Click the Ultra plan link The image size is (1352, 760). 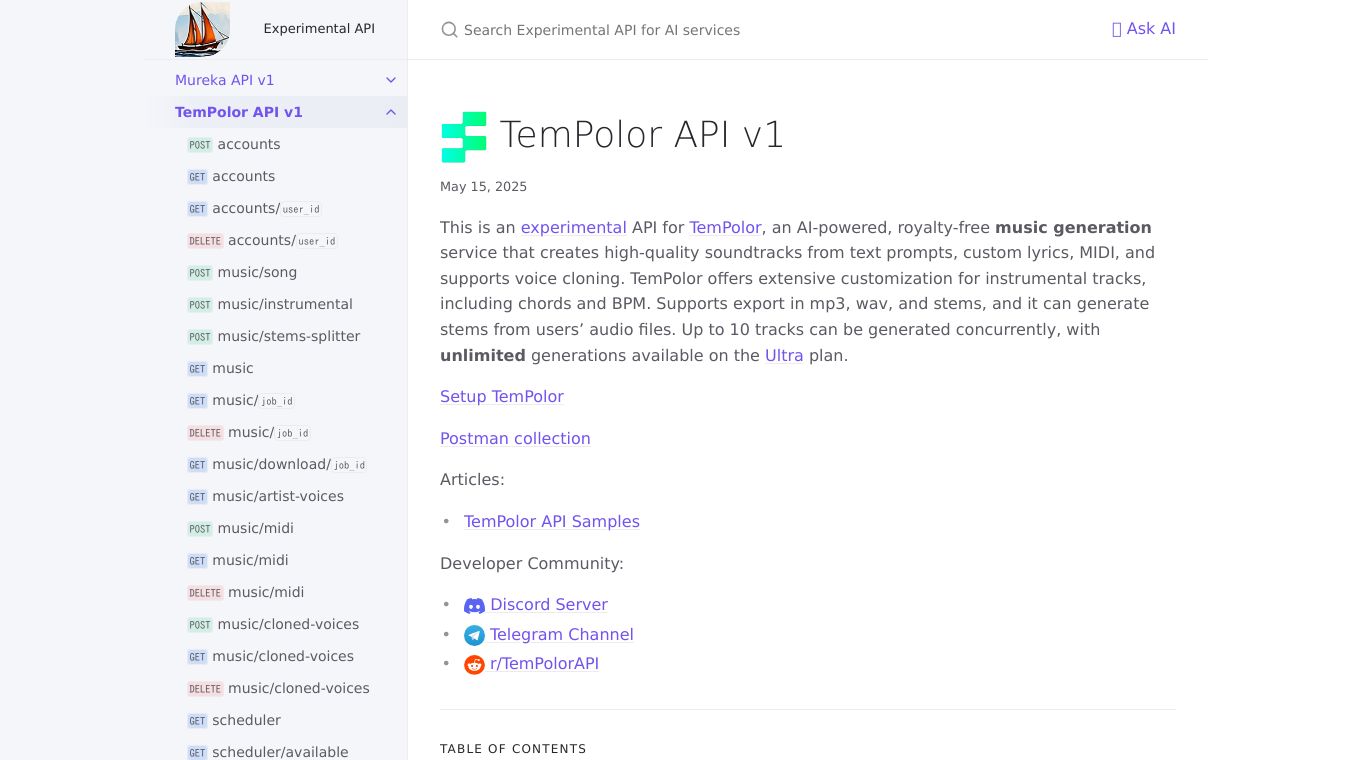[x=784, y=356]
